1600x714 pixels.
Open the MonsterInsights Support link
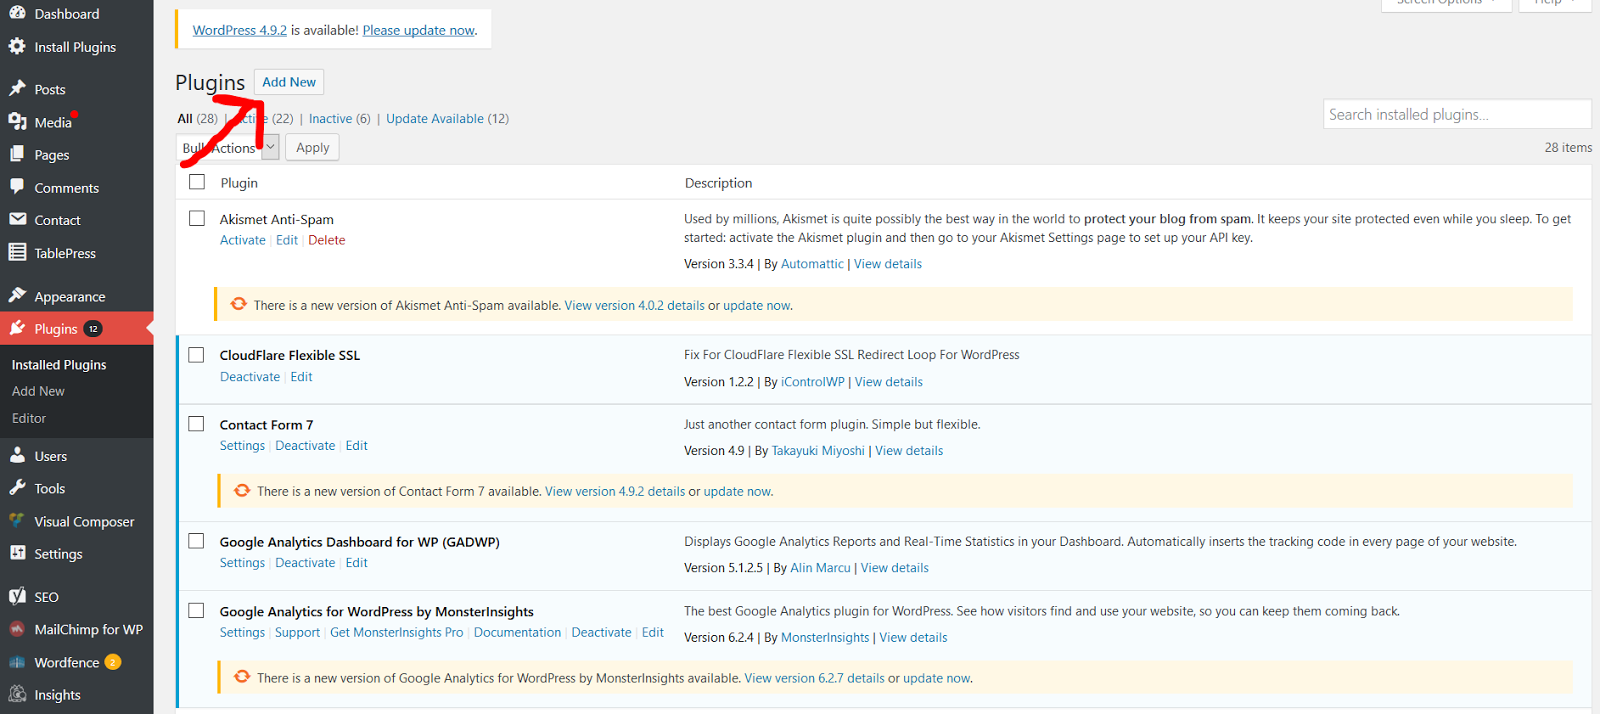click(298, 633)
